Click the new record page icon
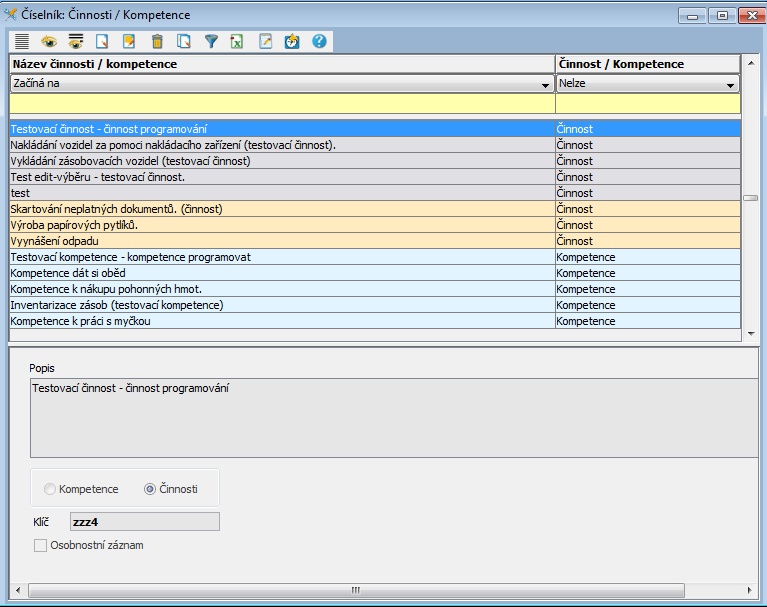The image size is (767, 607). click(102, 41)
